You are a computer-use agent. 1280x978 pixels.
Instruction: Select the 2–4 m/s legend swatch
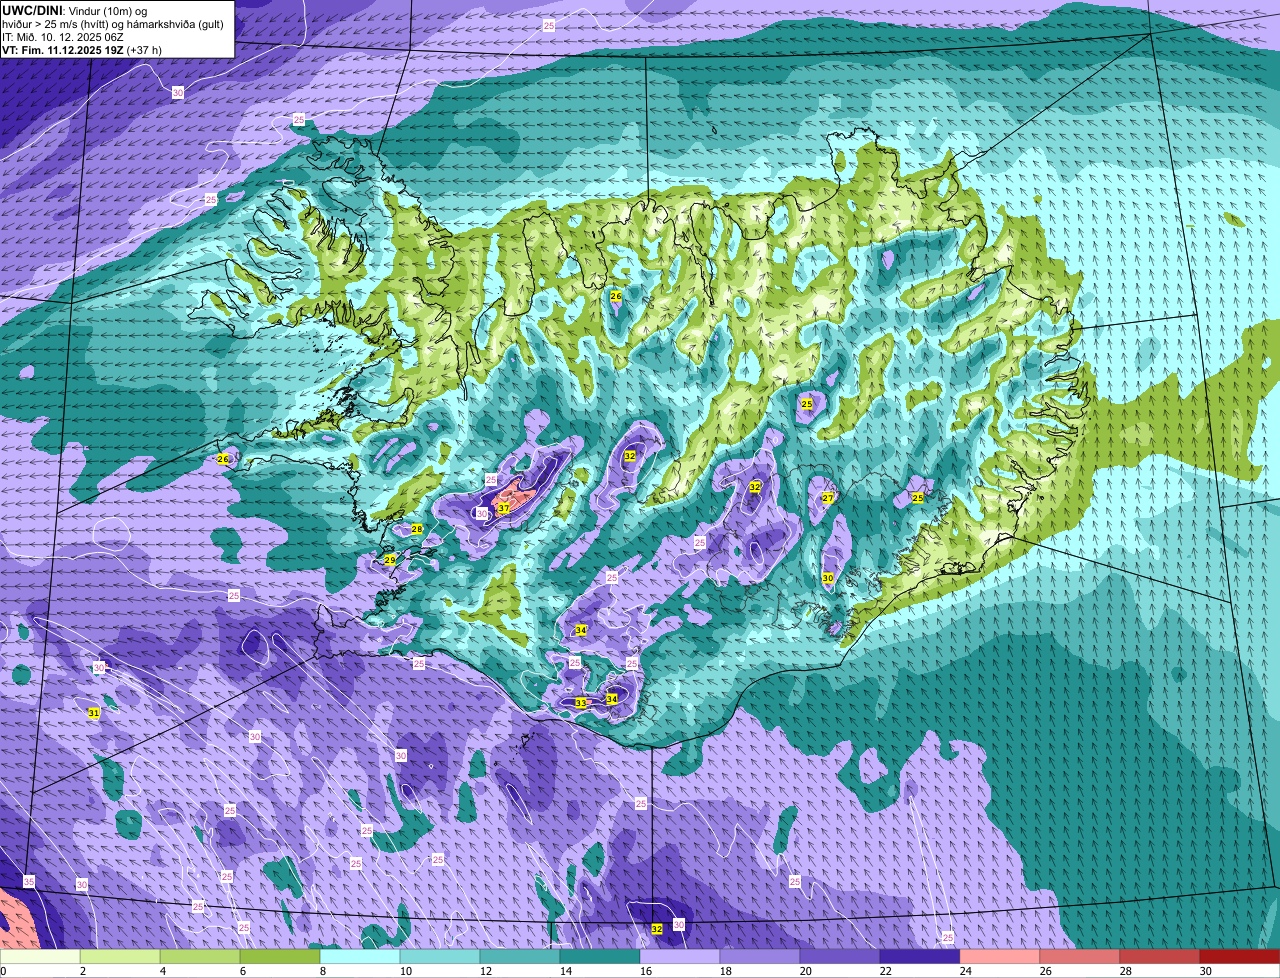coord(120,956)
